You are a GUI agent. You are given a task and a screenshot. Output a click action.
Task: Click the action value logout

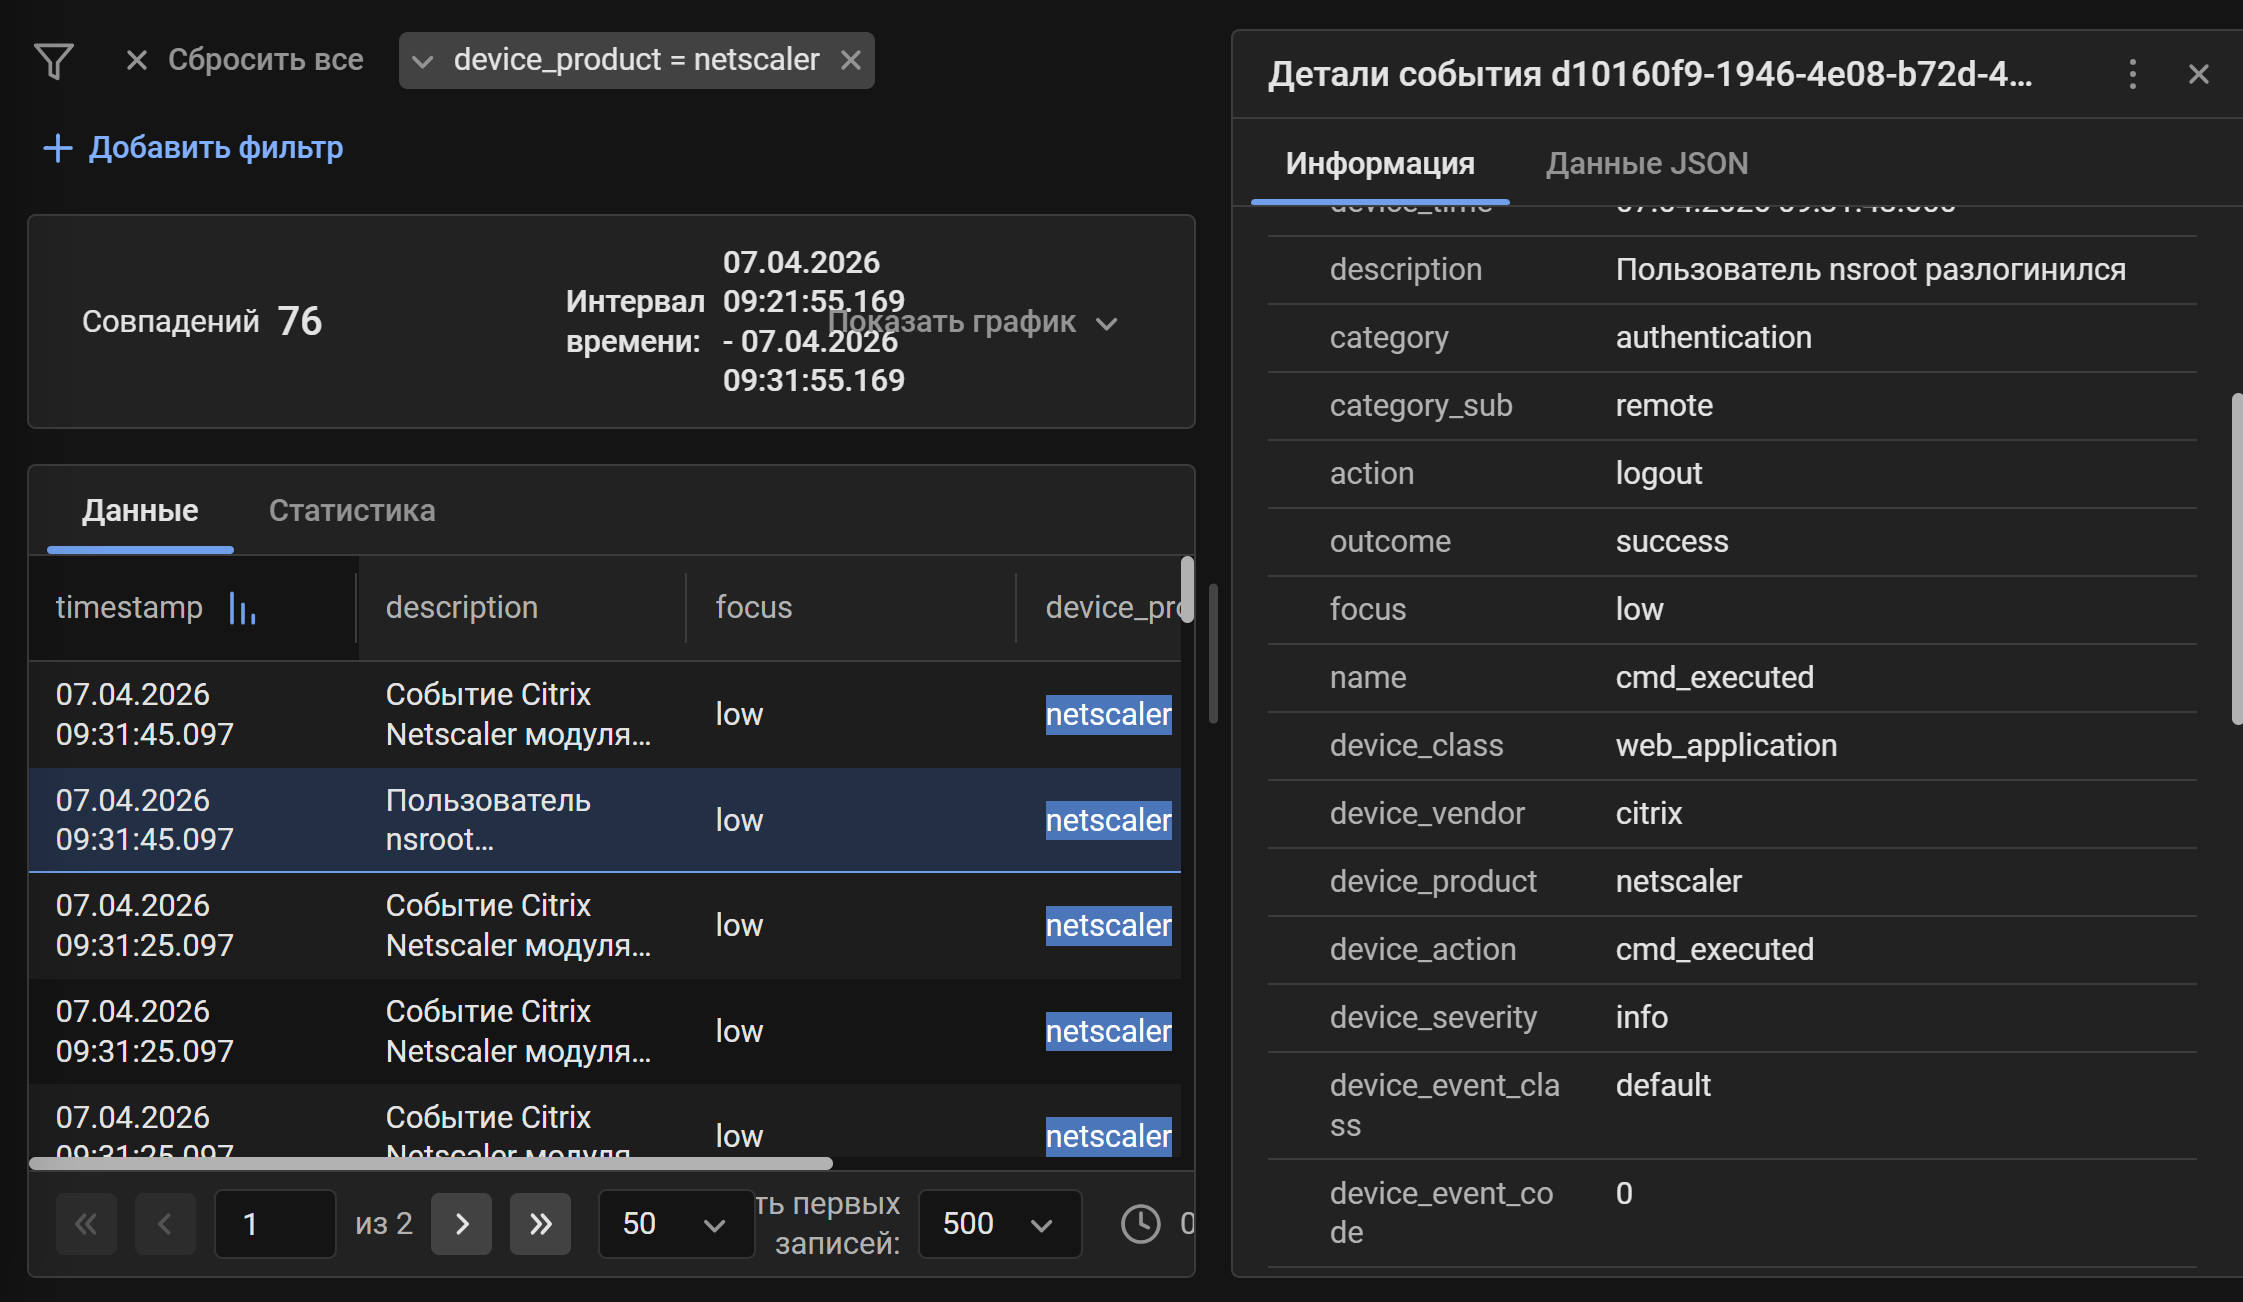point(1658,474)
